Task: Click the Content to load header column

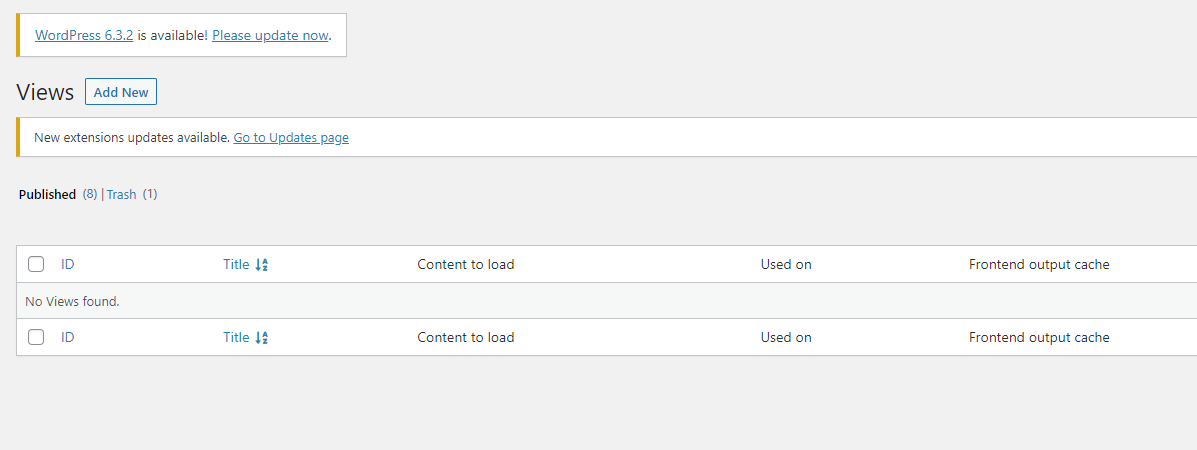Action: click(466, 264)
